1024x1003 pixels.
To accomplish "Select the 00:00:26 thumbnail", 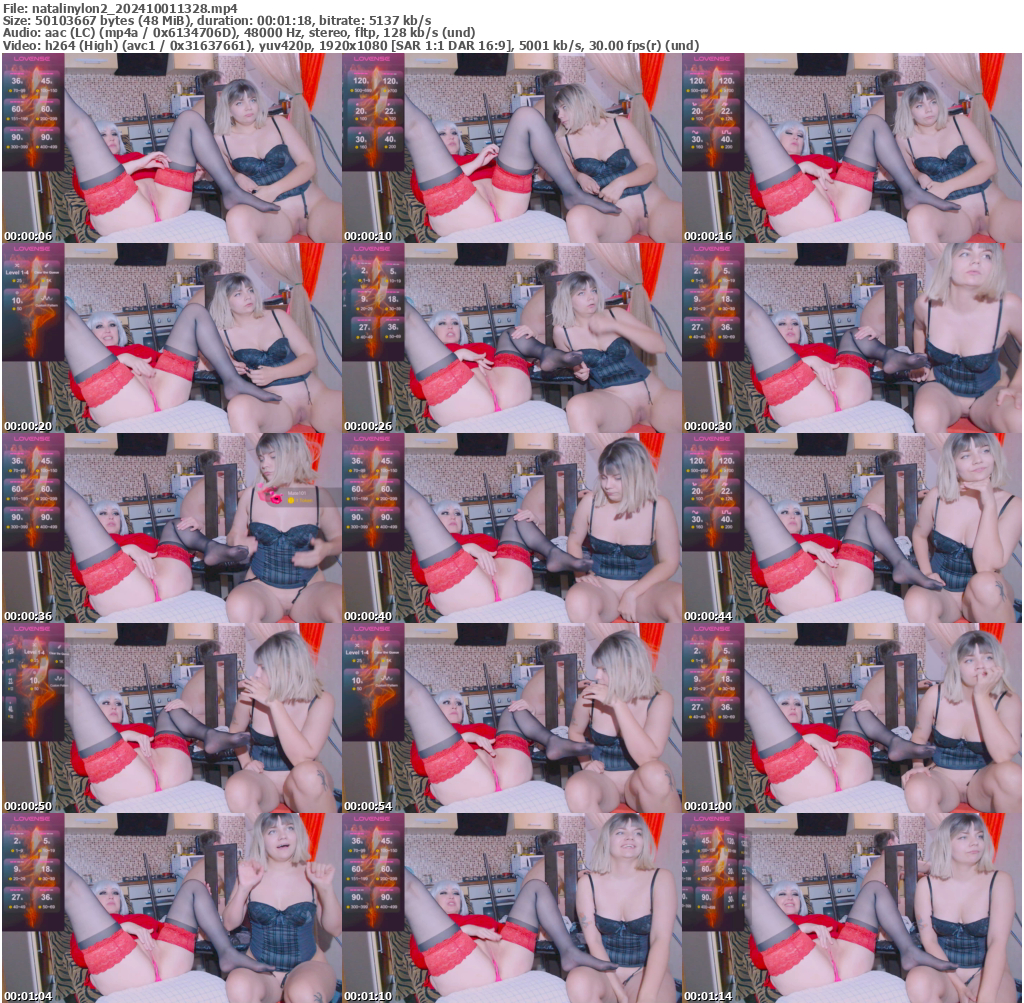I will [511, 338].
